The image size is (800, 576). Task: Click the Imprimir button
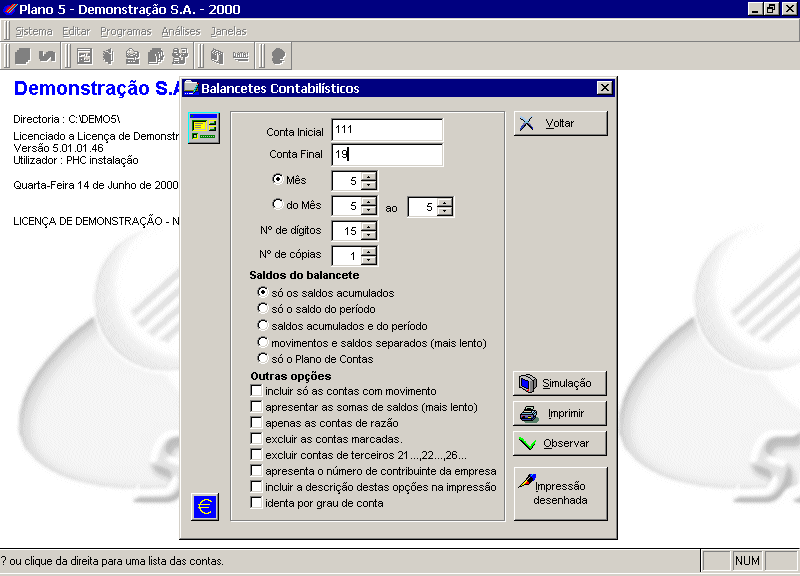click(560, 413)
